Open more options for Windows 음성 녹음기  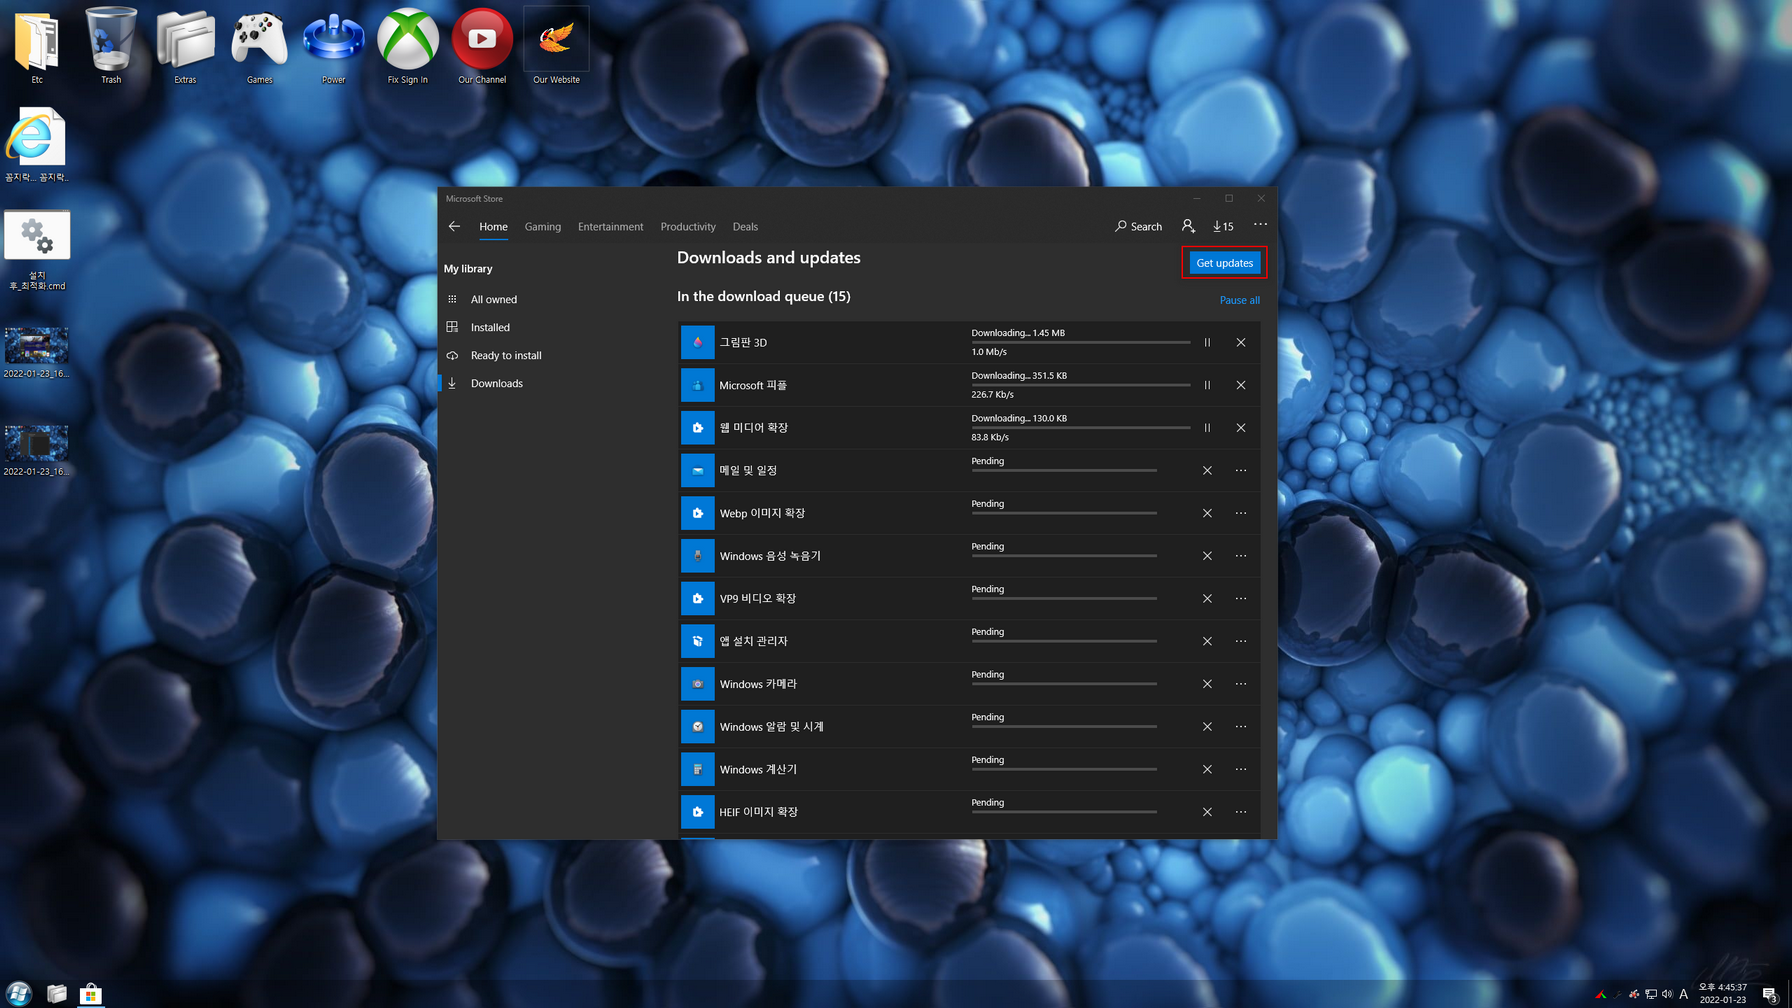coord(1241,556)
